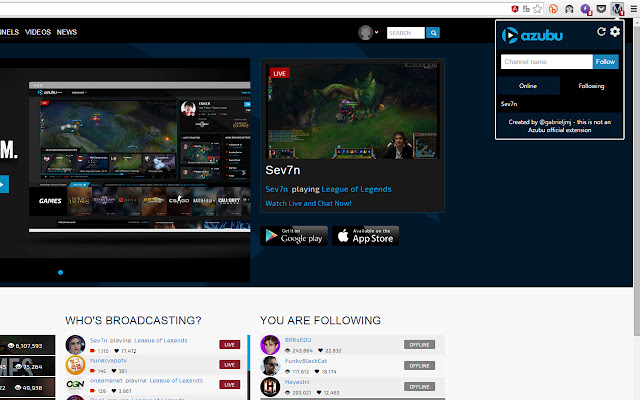Screen dimensions: 640x400
Task: Open the game tile showing 8,107,593 views
Action: click(27, 345)
